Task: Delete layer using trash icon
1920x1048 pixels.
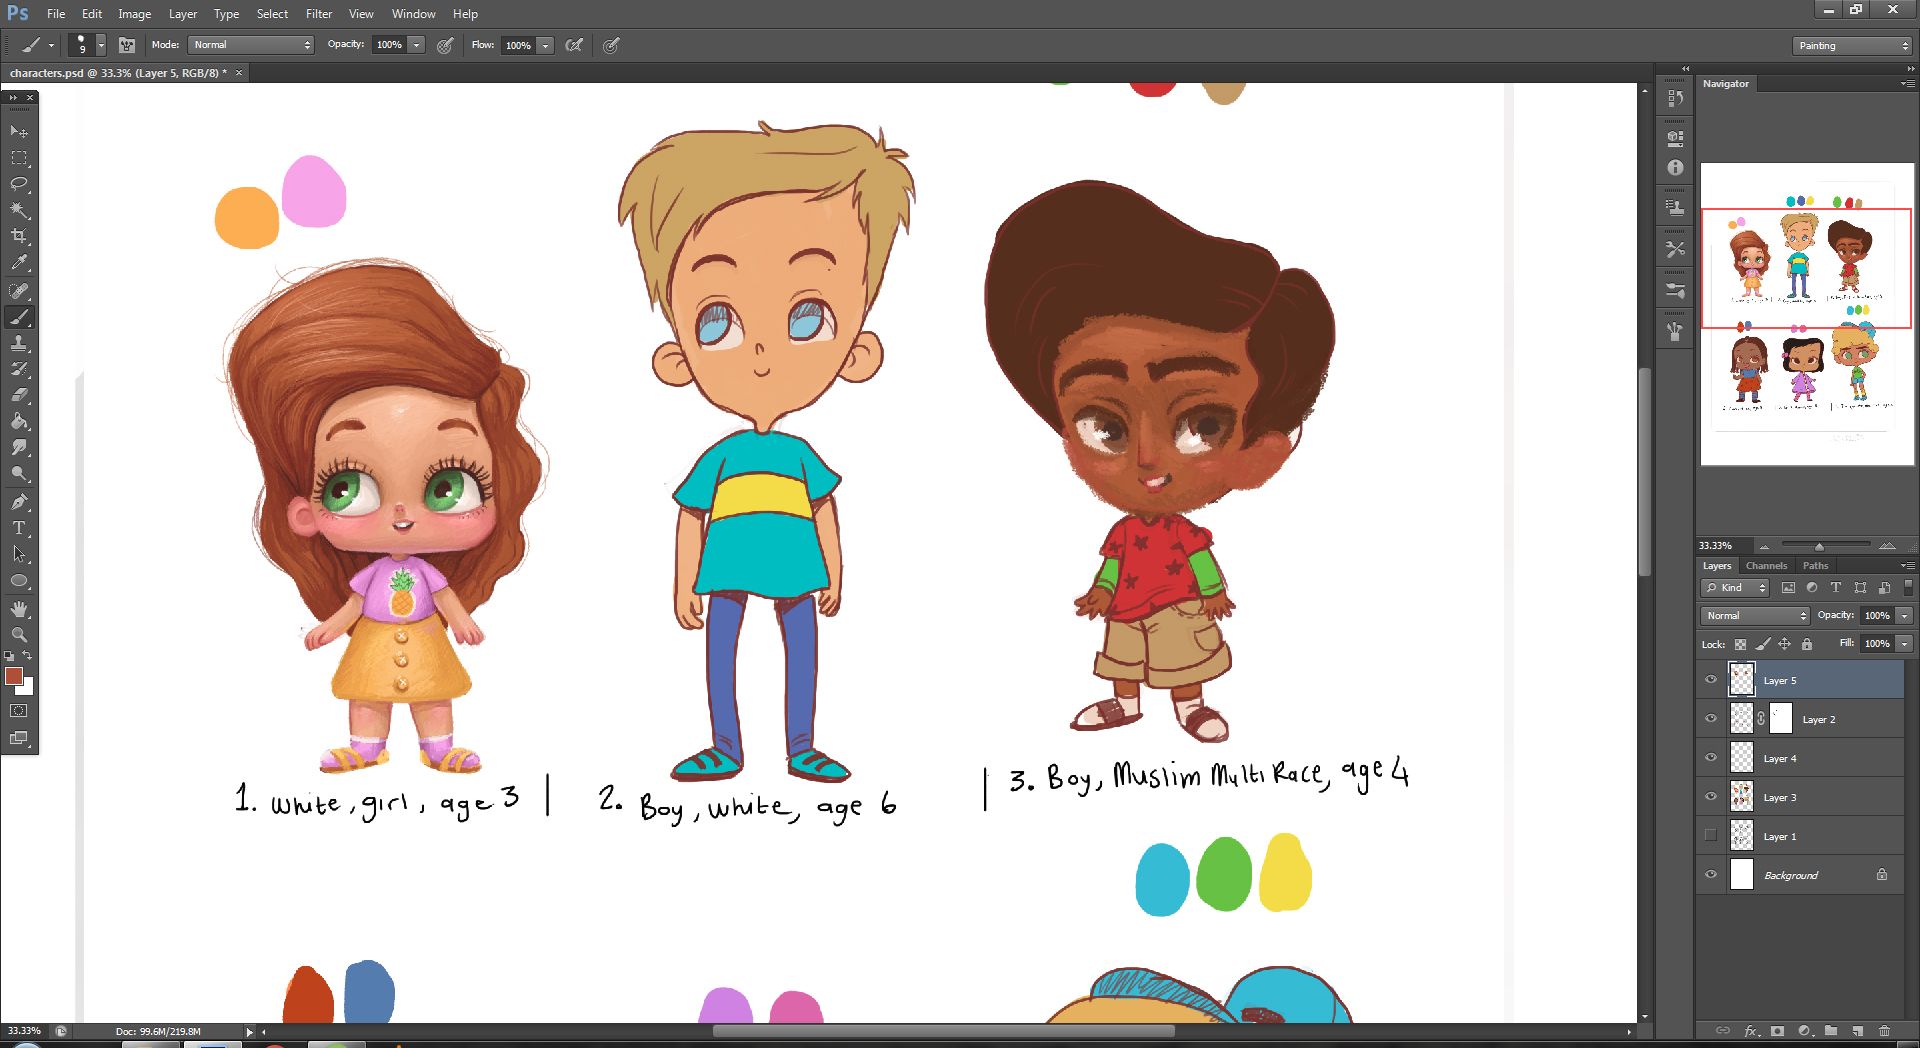Action: click(1884, 1030)
